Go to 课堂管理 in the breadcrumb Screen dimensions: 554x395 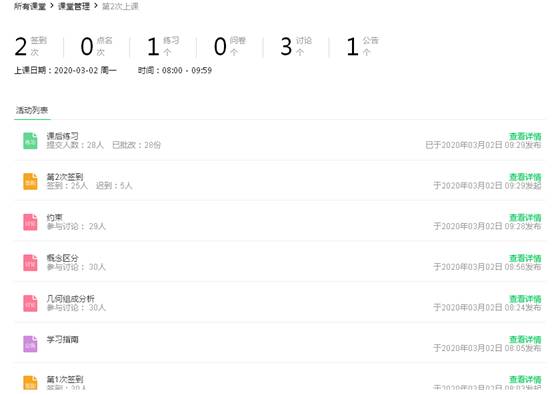pyautogui.click(x=73, y=6)
